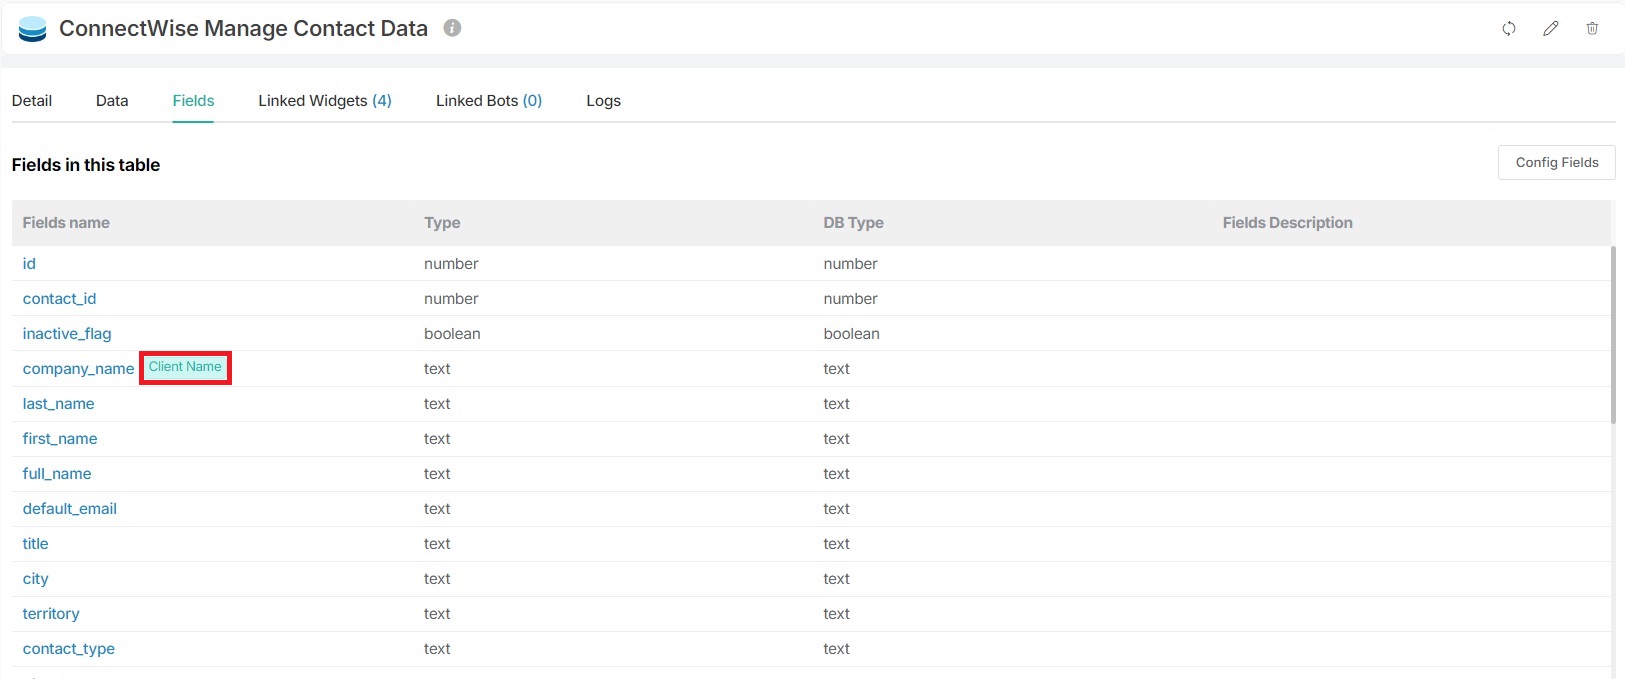The height and width of the screenshot is (679, 1625).
Task: Open the Data tab
Action: pos(112,100)
